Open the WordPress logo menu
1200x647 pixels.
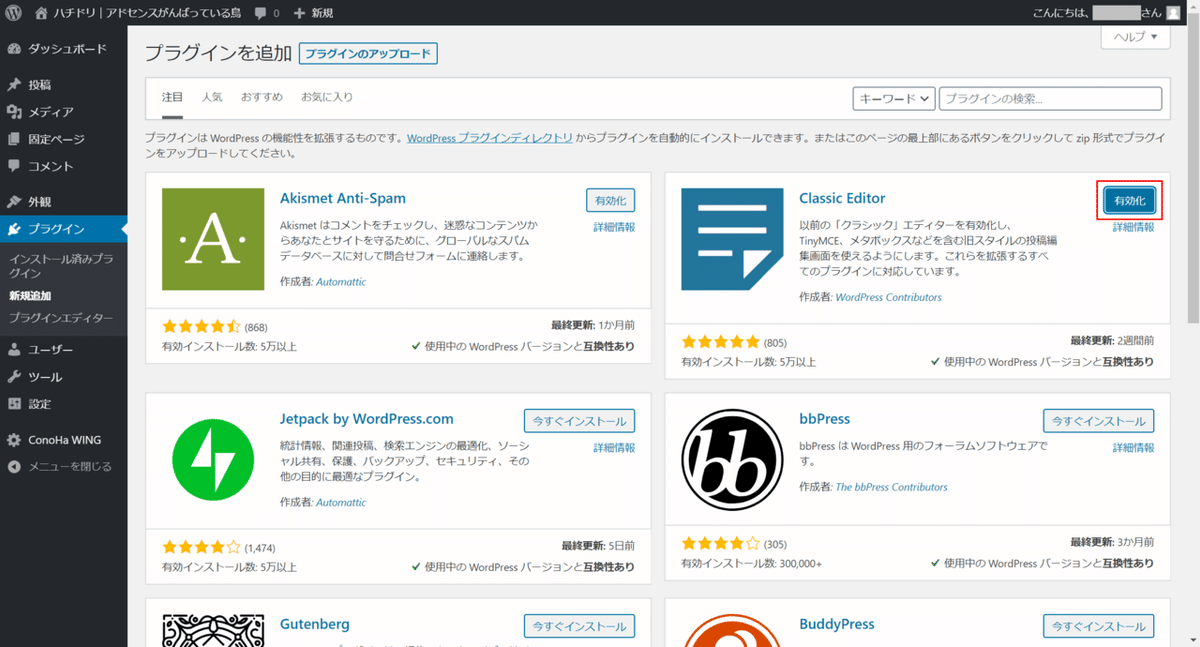click(x=15, y=13)
